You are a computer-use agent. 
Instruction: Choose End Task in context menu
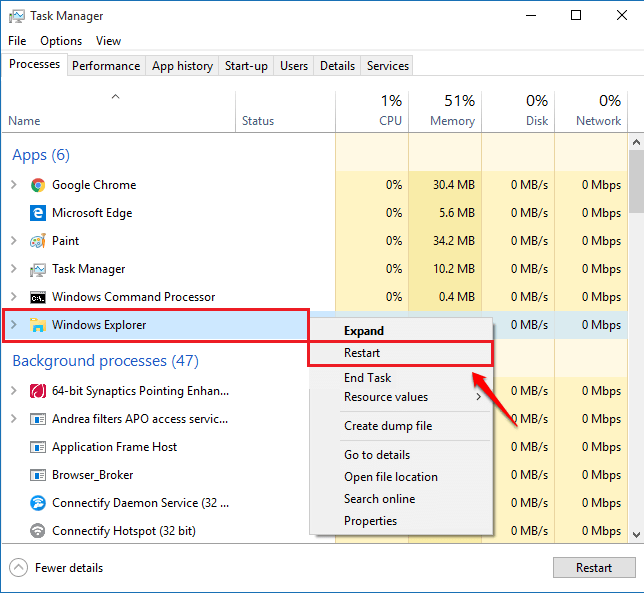pyautogui.click(x=401, y=378)
